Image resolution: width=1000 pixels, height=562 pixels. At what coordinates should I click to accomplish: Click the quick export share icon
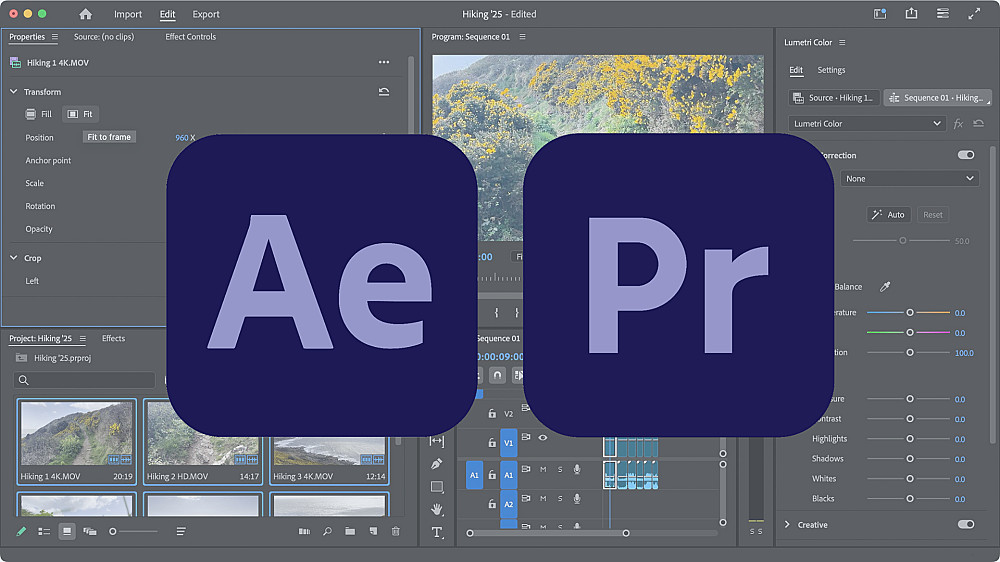click(911, 13)
